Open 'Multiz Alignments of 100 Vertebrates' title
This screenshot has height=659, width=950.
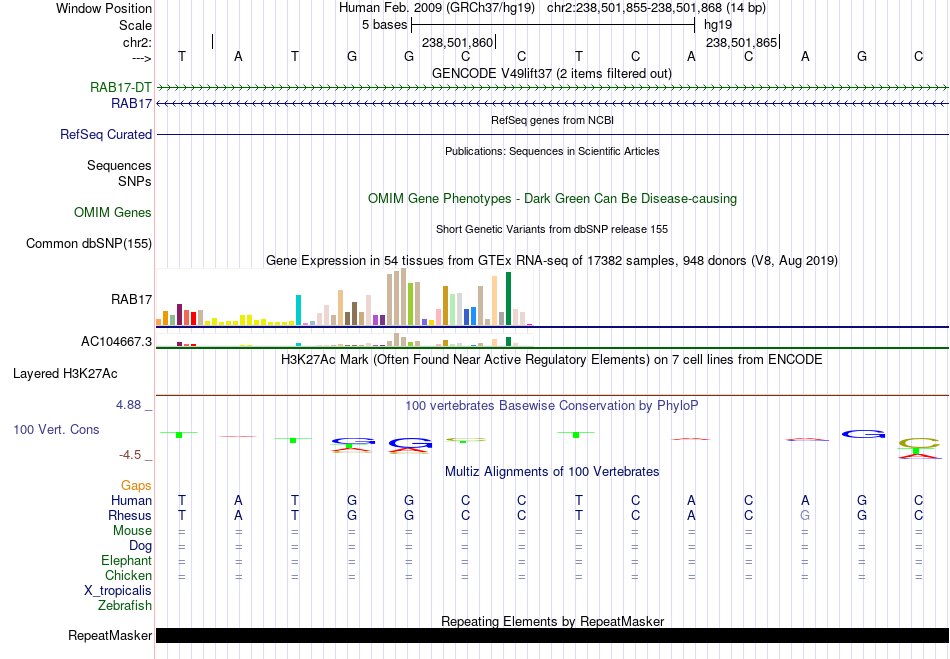tap(552, 471)
